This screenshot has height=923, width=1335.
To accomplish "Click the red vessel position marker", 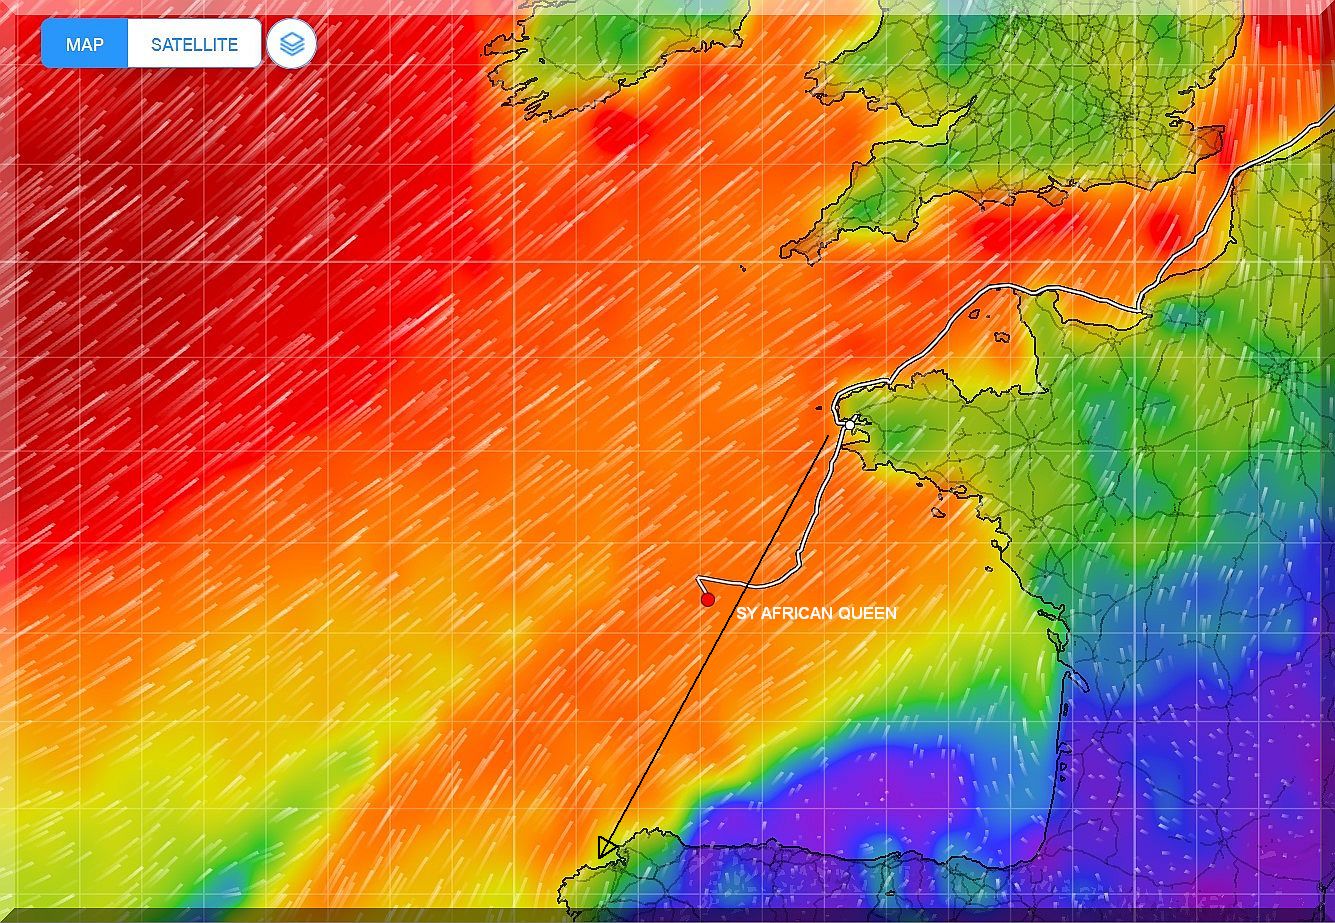I will [x=708, y=600].
